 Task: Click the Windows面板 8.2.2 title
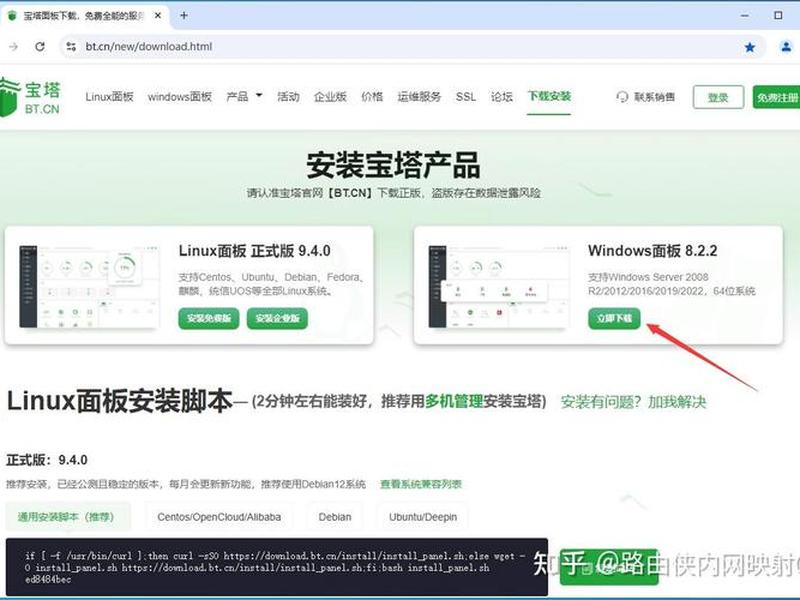tap(653, 251)
